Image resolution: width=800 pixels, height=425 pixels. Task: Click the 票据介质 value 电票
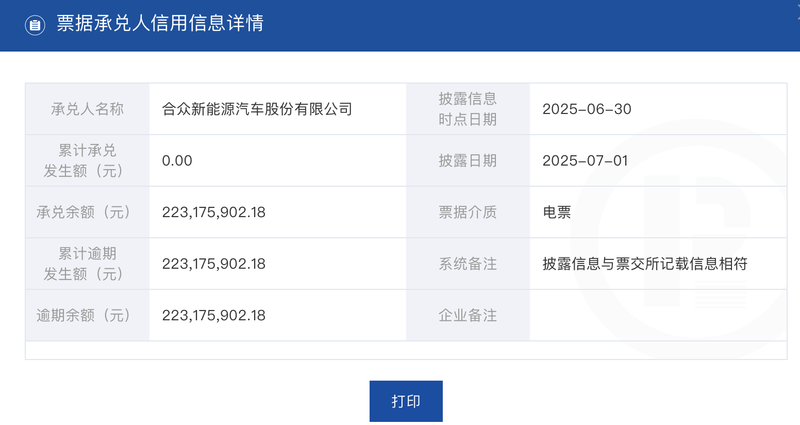tap(557, 212)
